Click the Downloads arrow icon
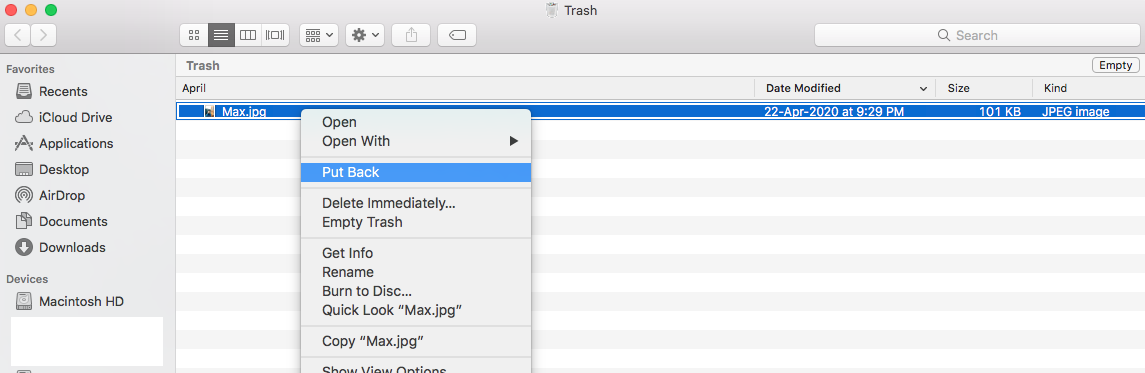 (24, 247)
